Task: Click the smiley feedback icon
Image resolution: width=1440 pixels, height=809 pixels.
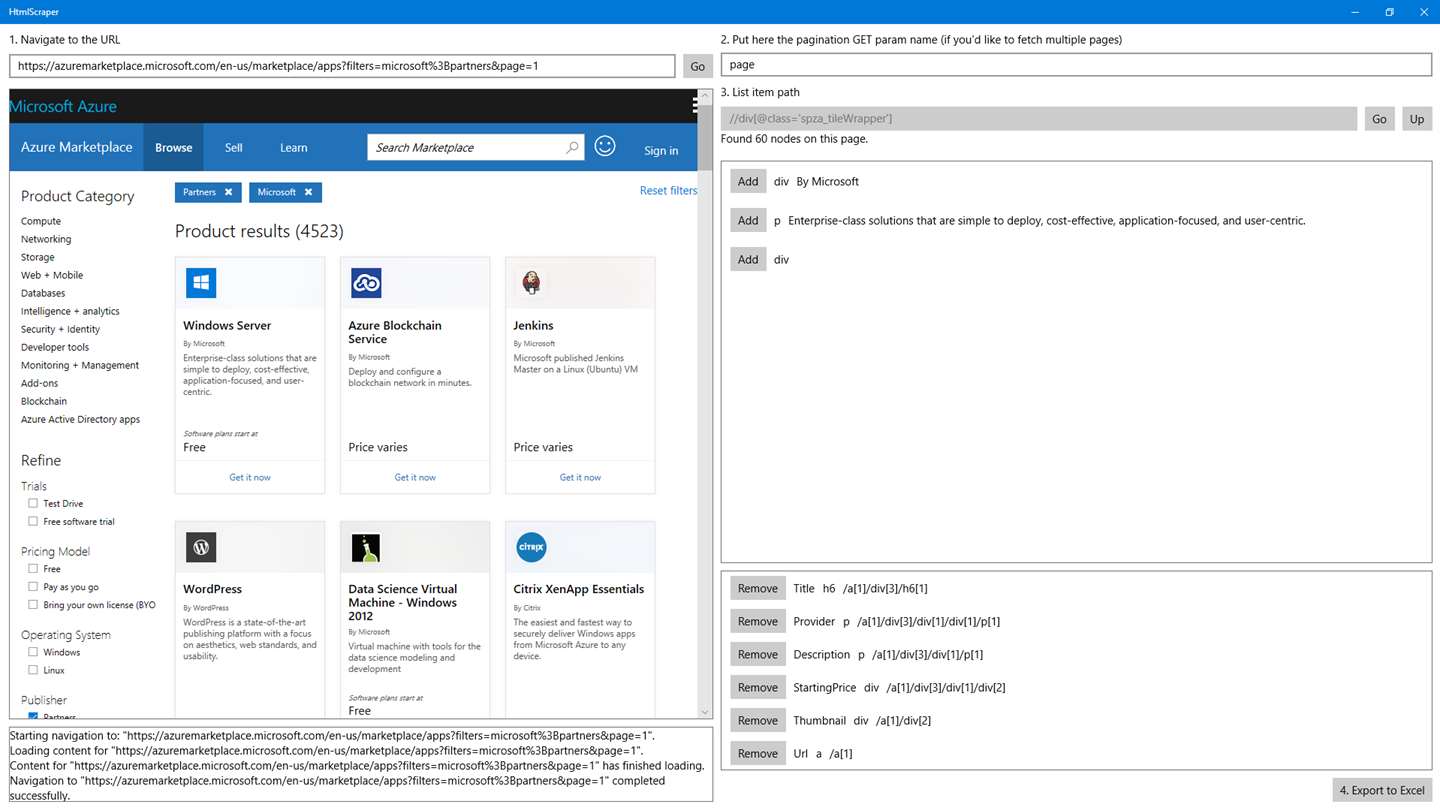Action: point(605,146)
